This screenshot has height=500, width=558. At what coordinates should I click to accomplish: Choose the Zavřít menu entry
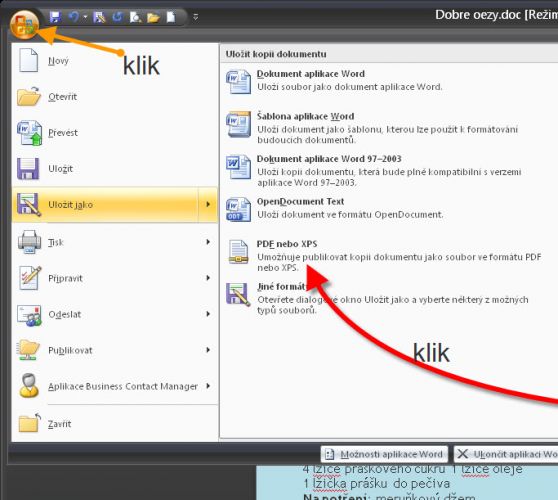coord(115,423)
